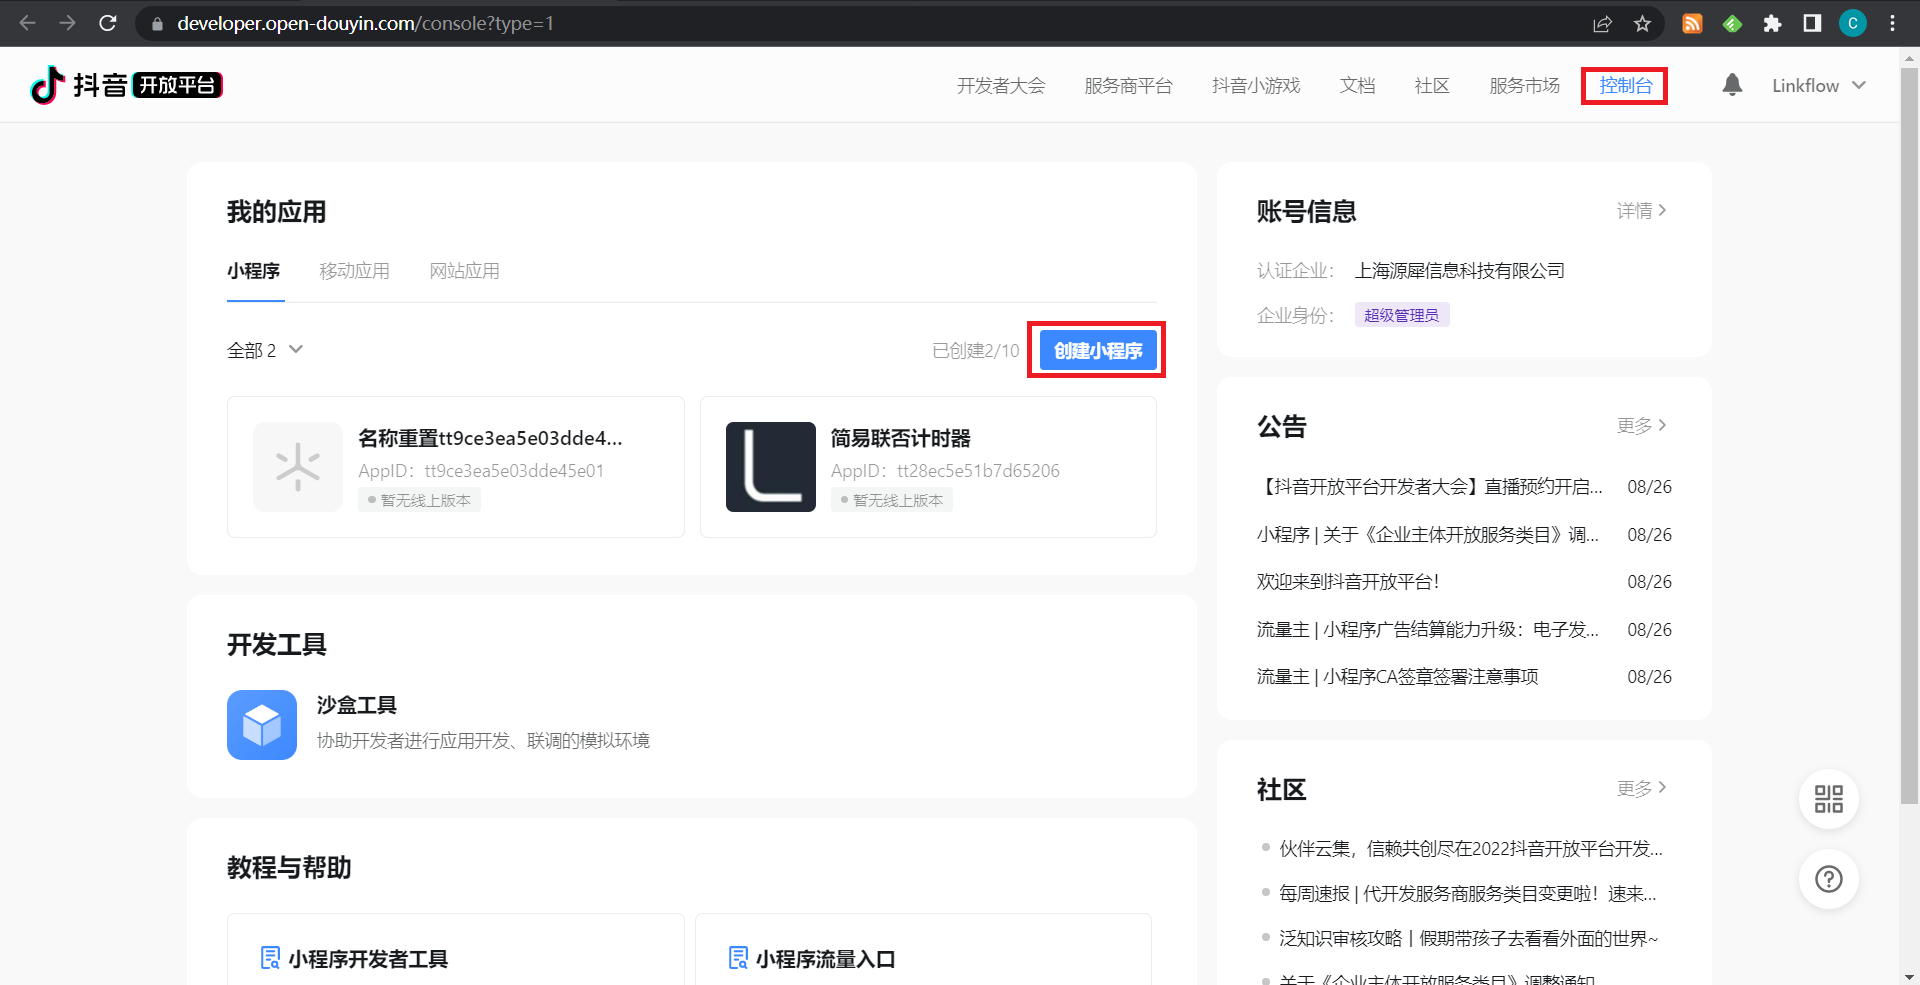
Task: Open the 名称重置tt9ce3ea5e03dde4... app title
Action: coord(490,438)
